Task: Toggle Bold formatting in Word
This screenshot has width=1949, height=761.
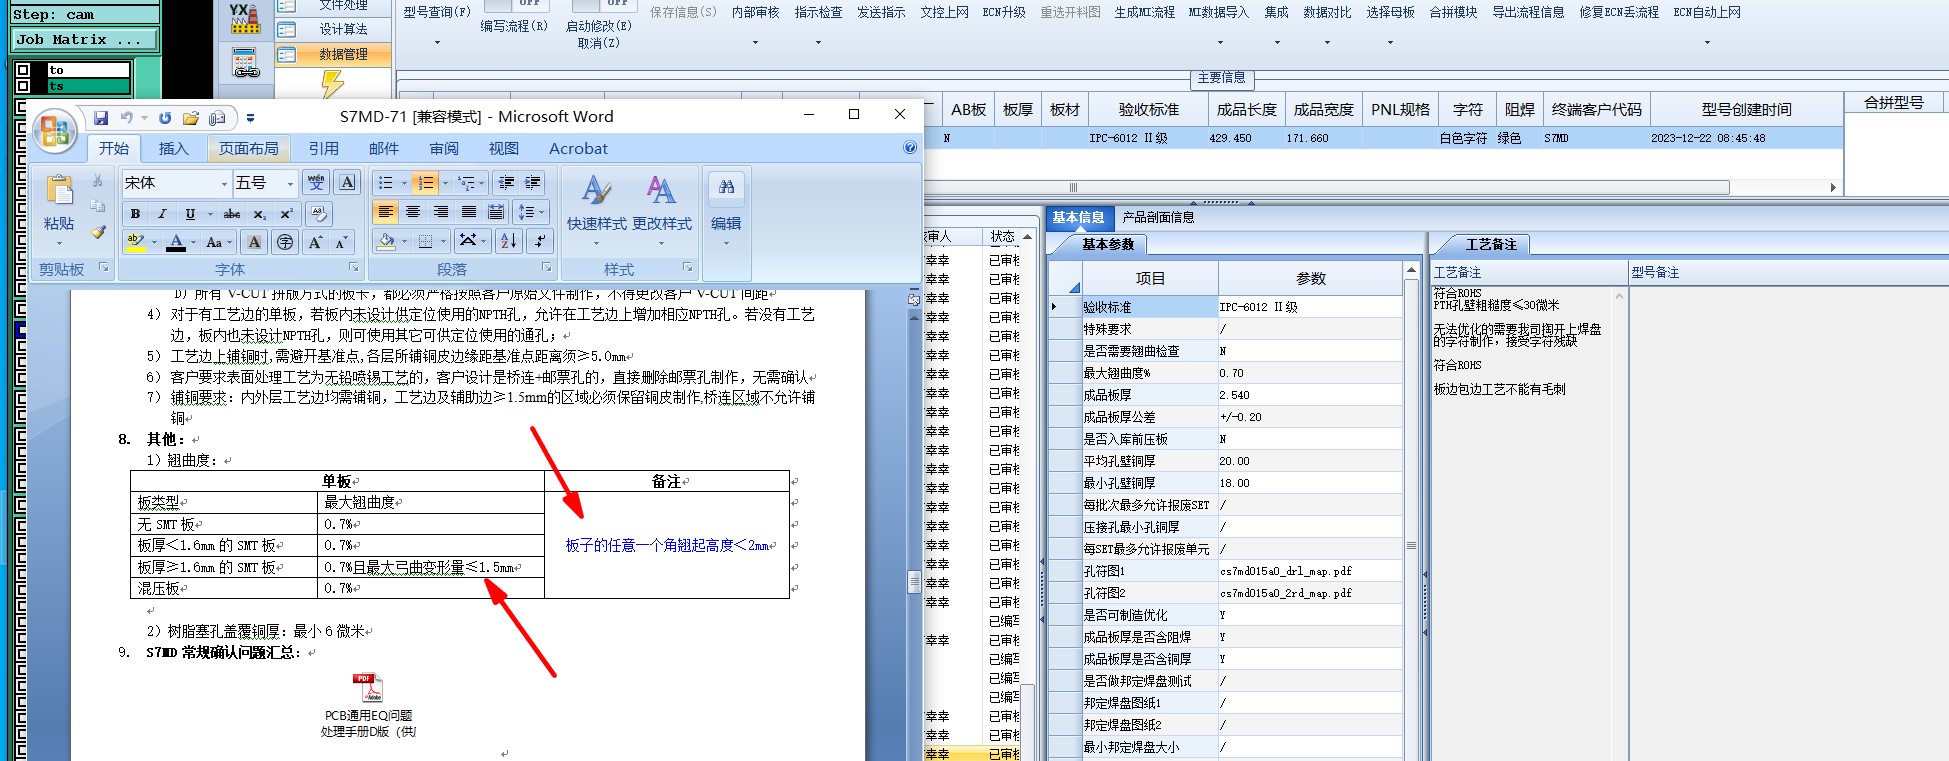Action: (135, 214)
